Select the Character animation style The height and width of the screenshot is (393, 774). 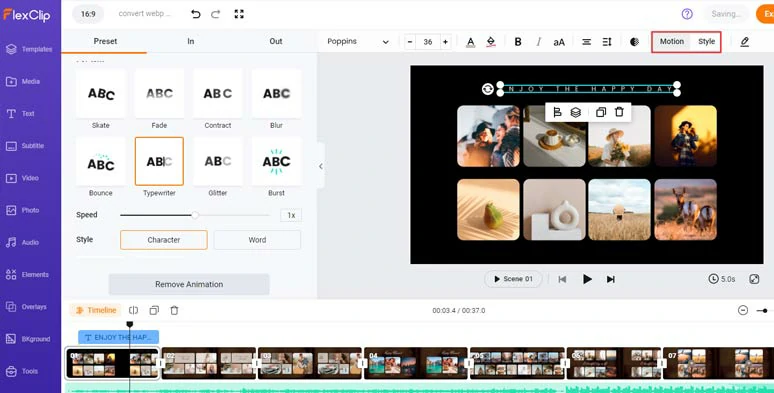[x=163, y=240]
